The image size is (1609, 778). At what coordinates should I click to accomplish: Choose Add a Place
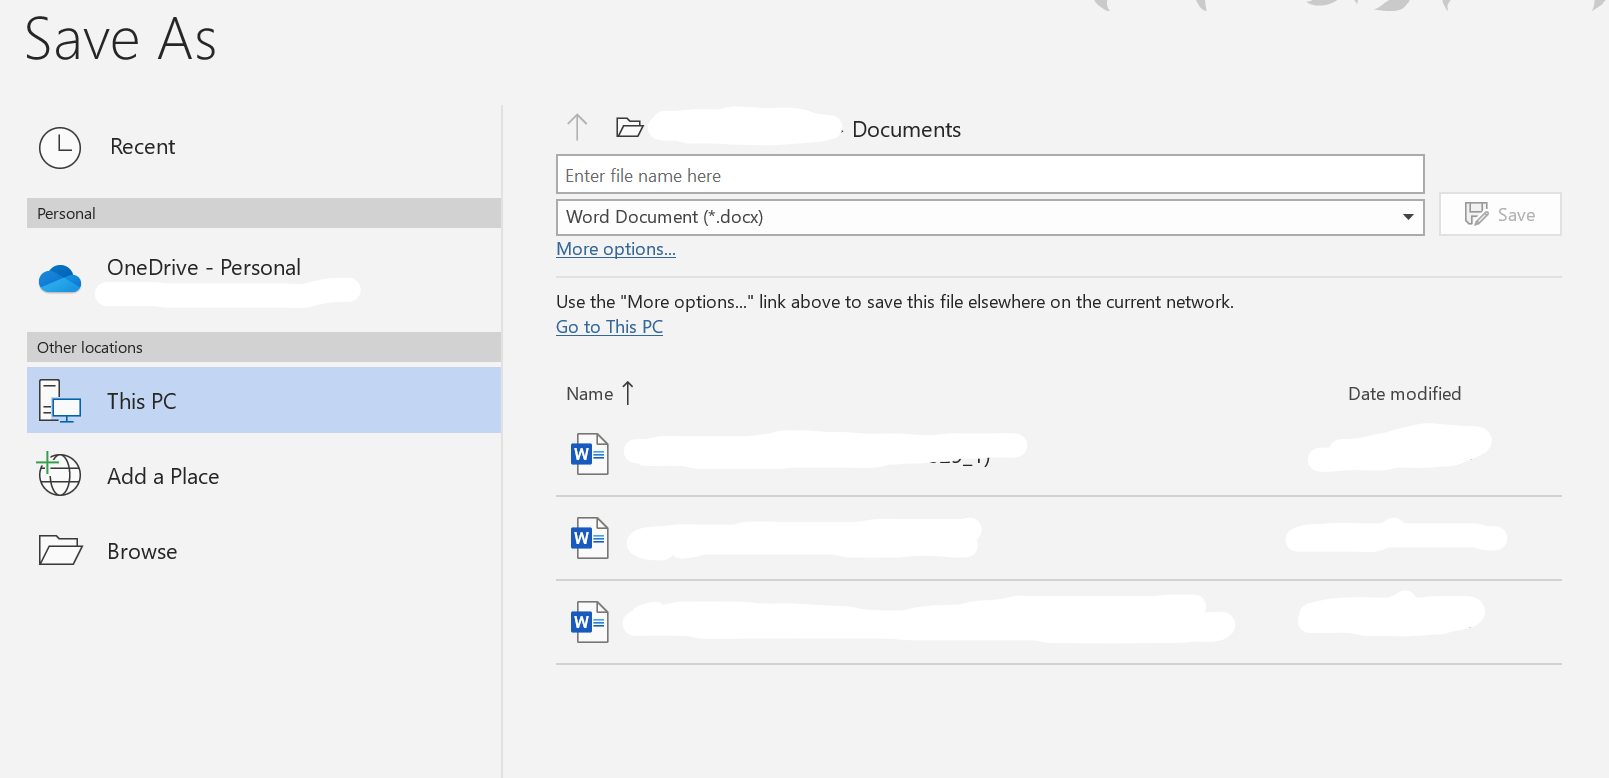coord(264,476)
